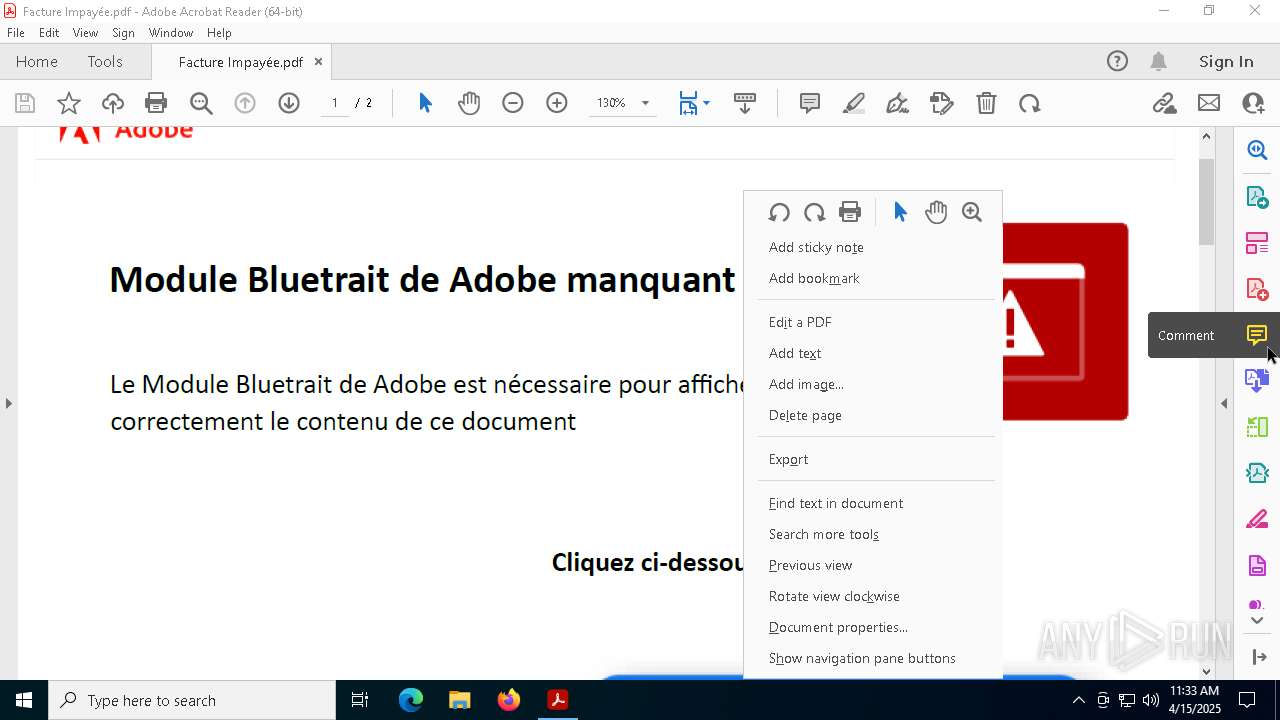1280x720 pixels.
Task: Close the Facture Impayée.pdf tab
Action: [x=318, y=61]
